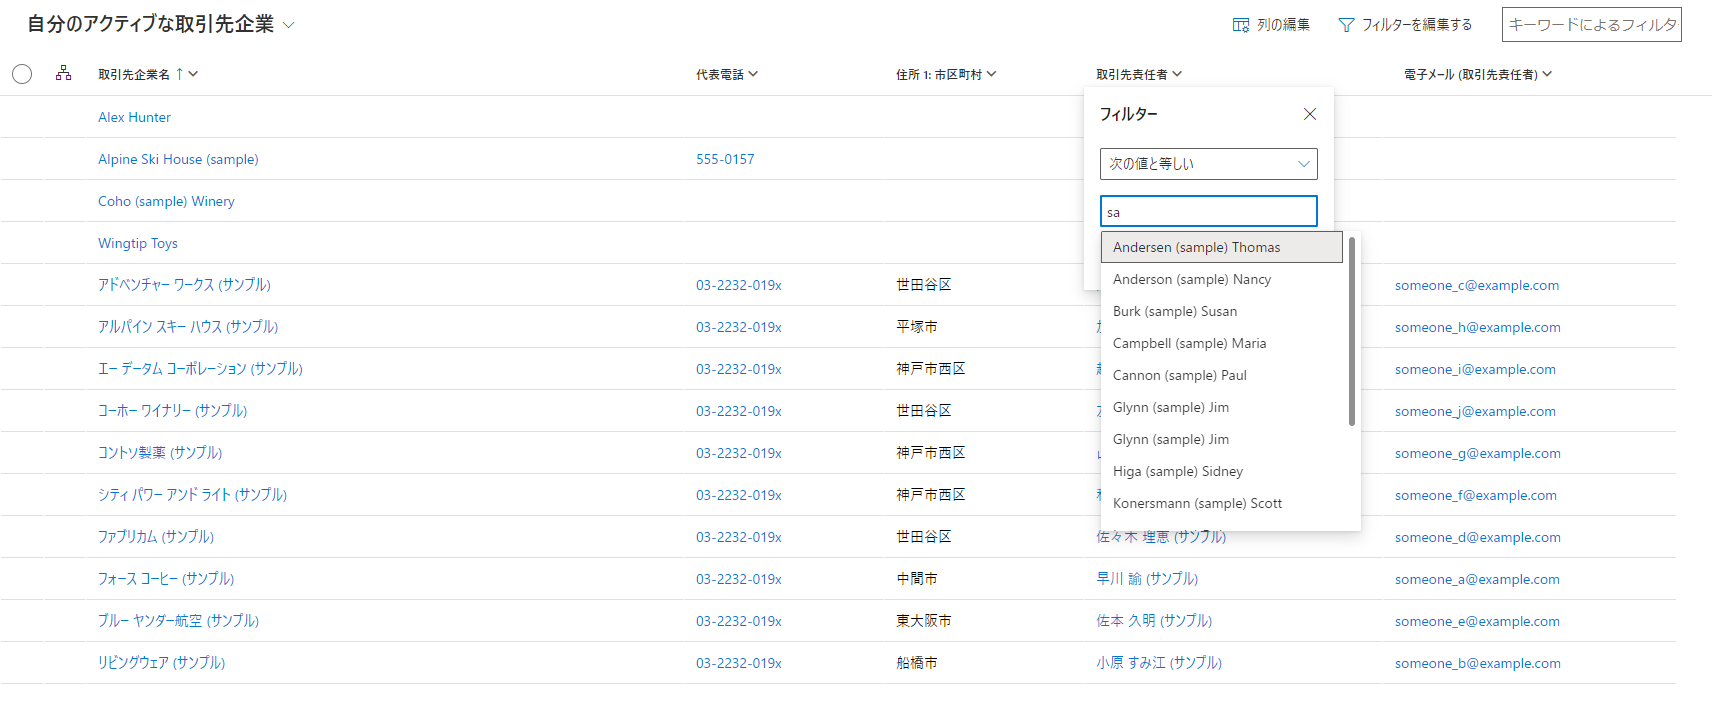Click city cell 平塚市
The image size is (1712, 704).
click(916, 327)
